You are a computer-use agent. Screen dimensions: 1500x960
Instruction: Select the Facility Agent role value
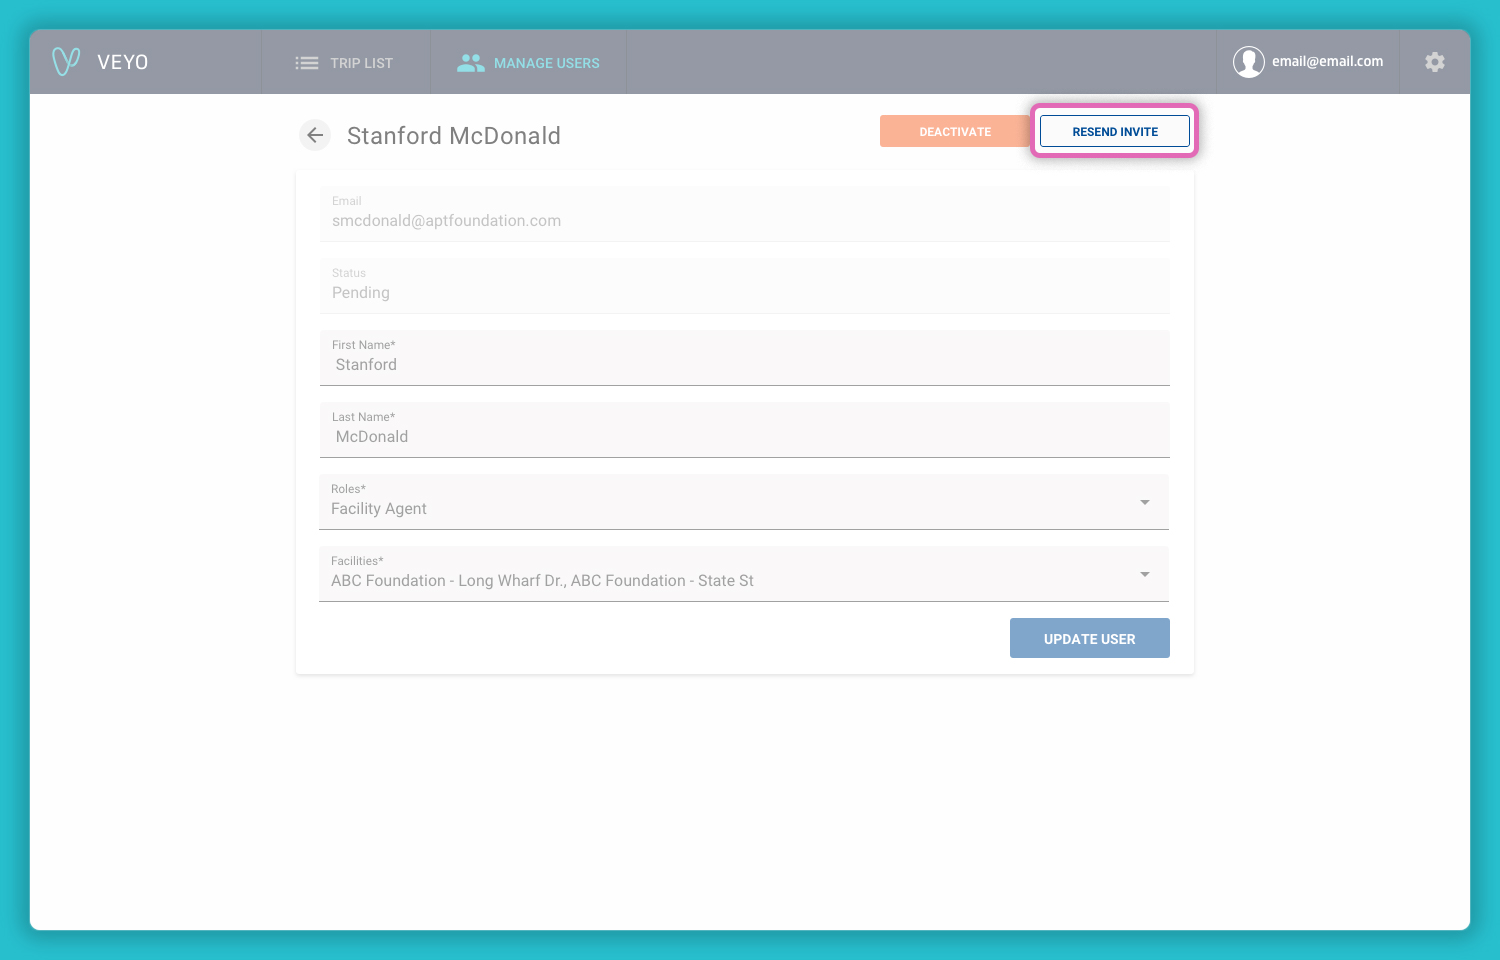coord(379,508)
